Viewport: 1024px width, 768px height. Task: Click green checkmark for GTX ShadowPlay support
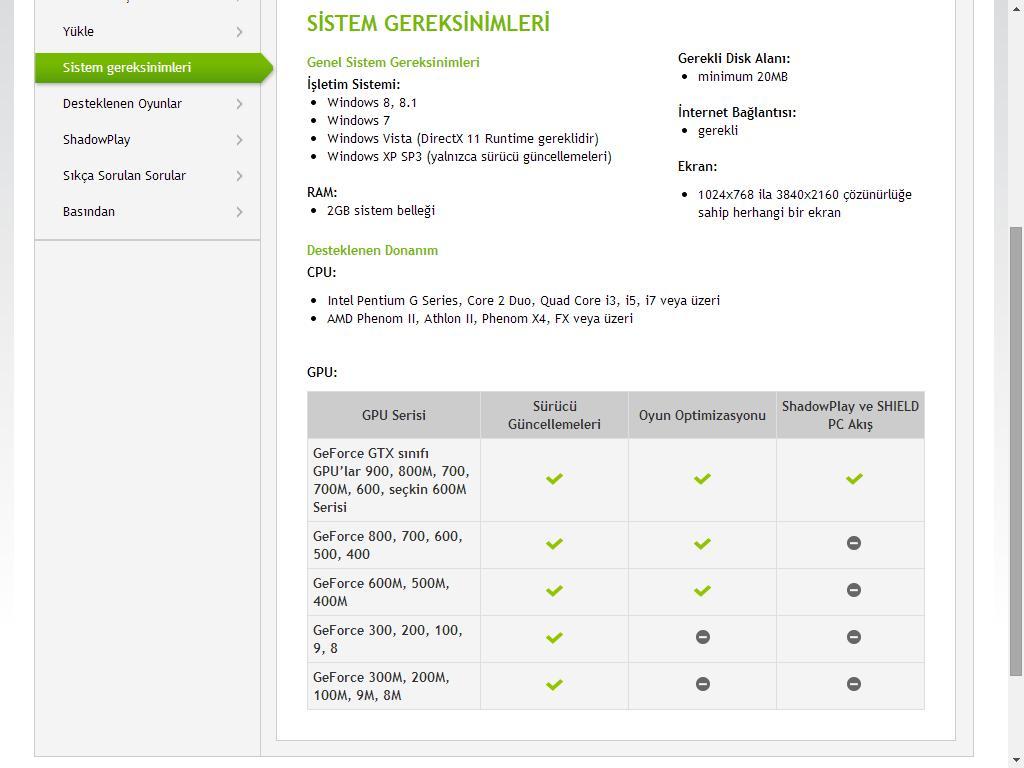(x=854, y=479)
